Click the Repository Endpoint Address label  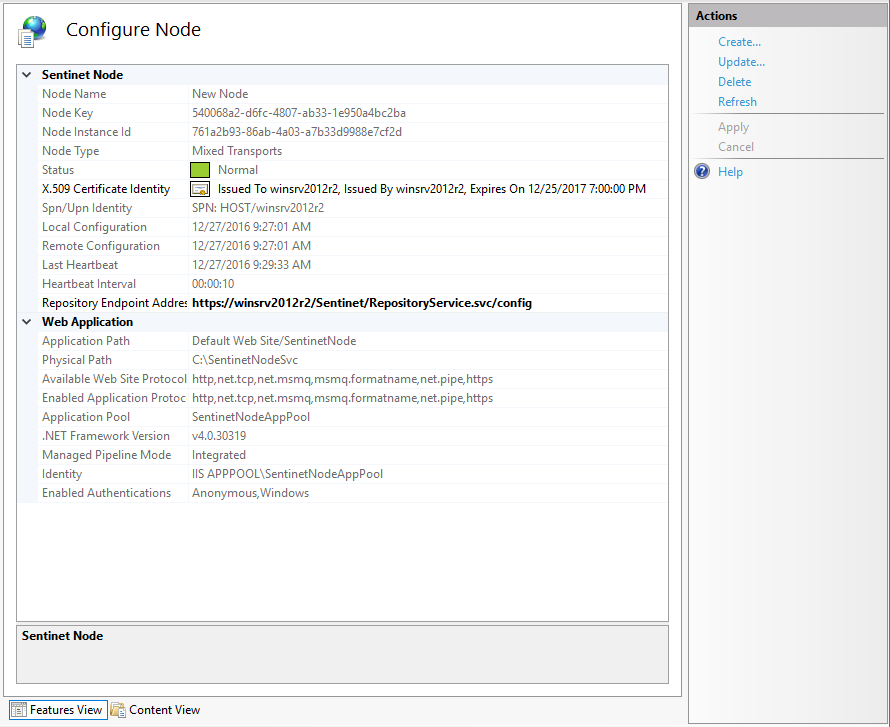(x=114, y=303)
